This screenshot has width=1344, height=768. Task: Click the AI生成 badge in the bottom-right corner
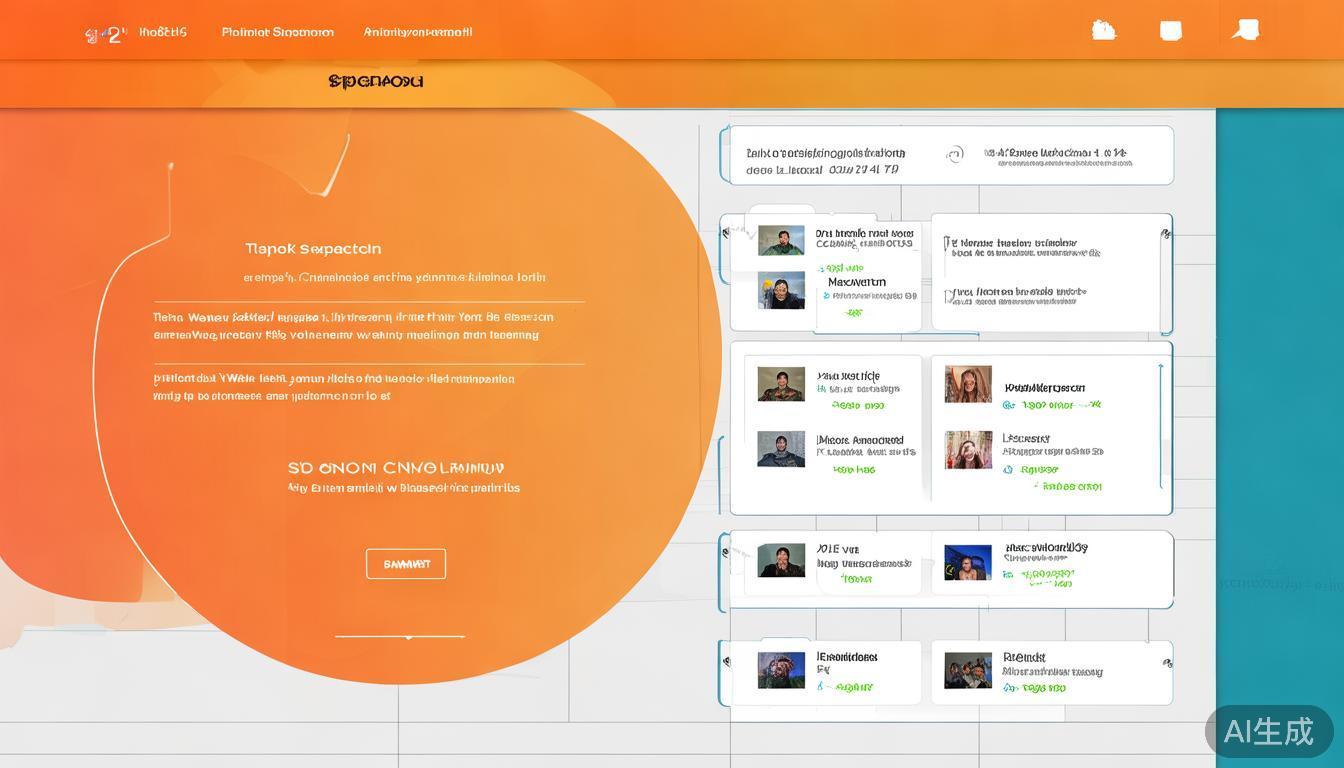click(x=1268, y=731)
